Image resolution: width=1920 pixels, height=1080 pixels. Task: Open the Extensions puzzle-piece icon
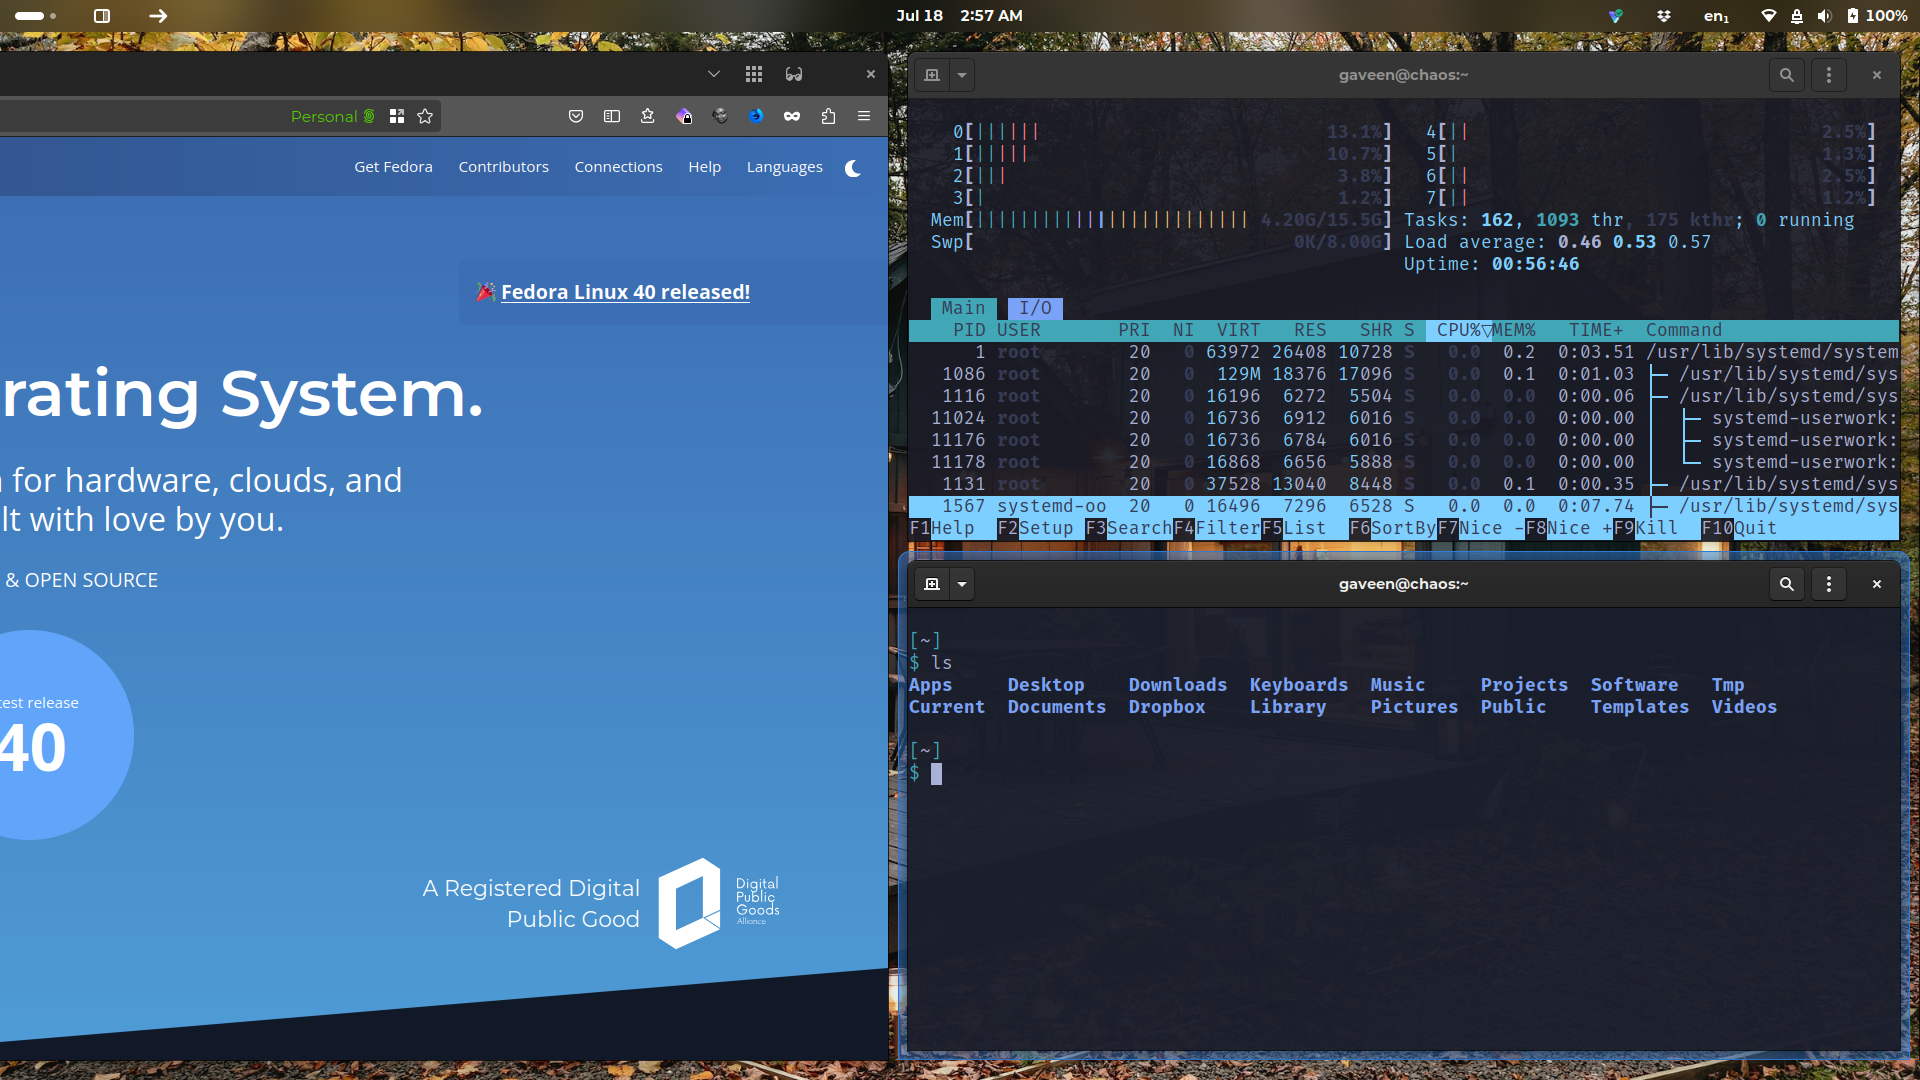tap(828, 116)
